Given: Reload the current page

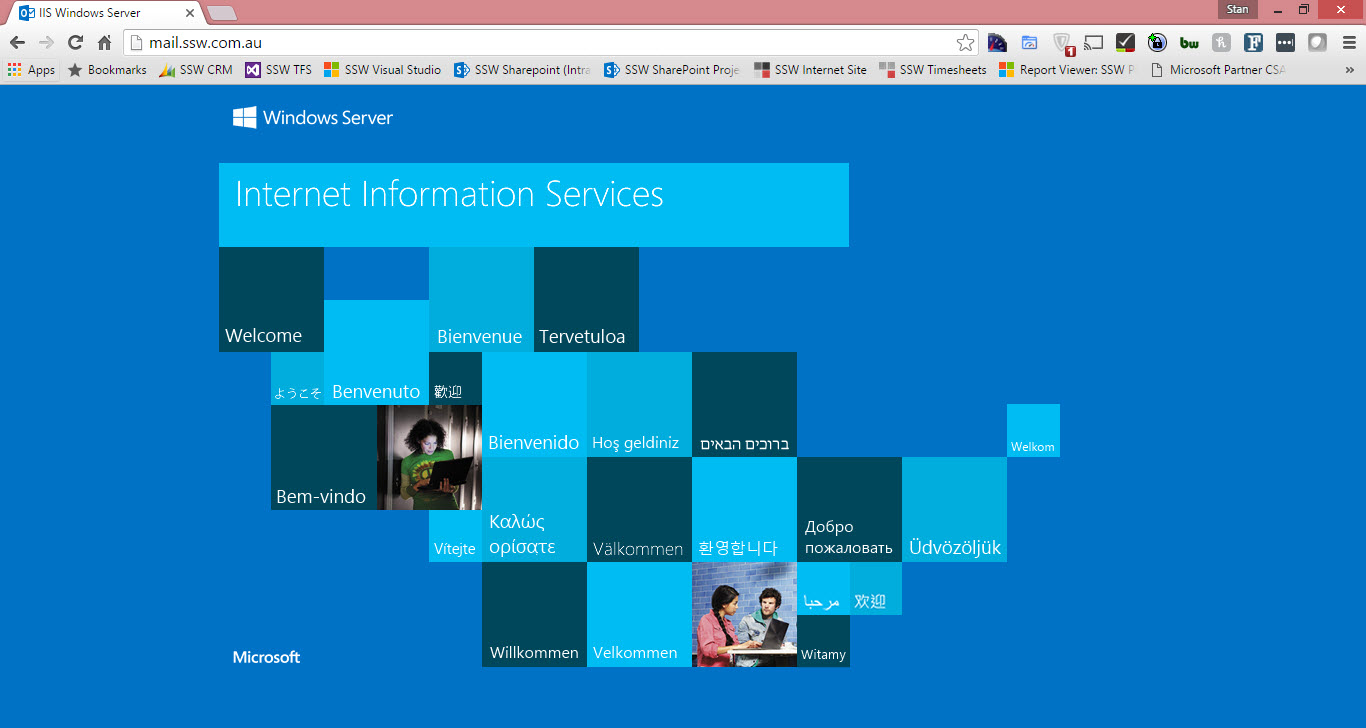Looking at the screenshot, I should [75, 43].
